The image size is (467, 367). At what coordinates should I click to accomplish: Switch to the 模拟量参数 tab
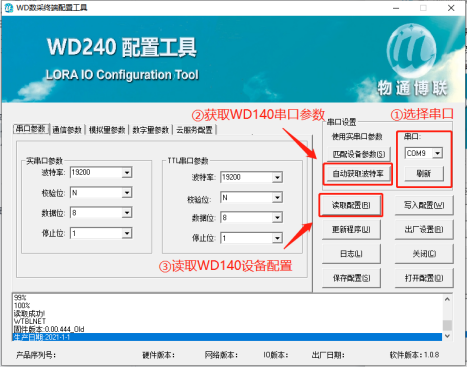tap(107, 130)
